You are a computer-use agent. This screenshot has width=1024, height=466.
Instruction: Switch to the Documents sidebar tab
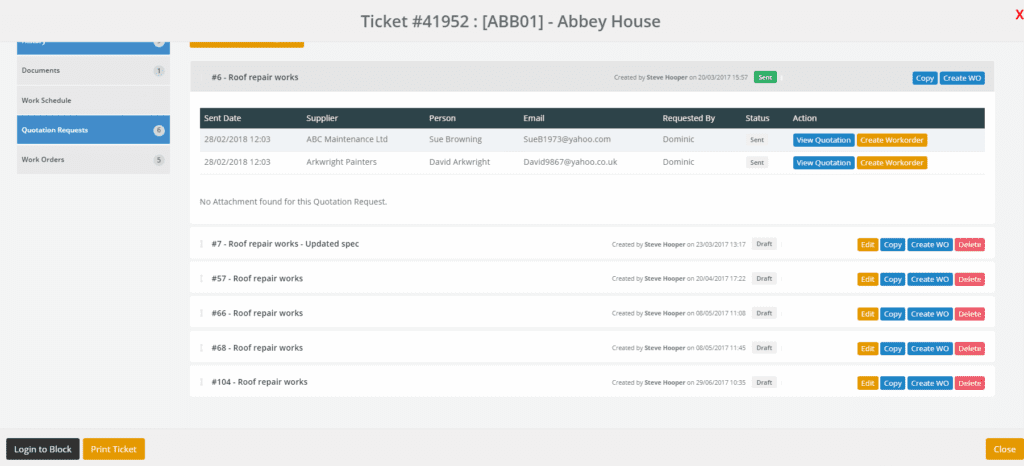(x=41, y=71)
